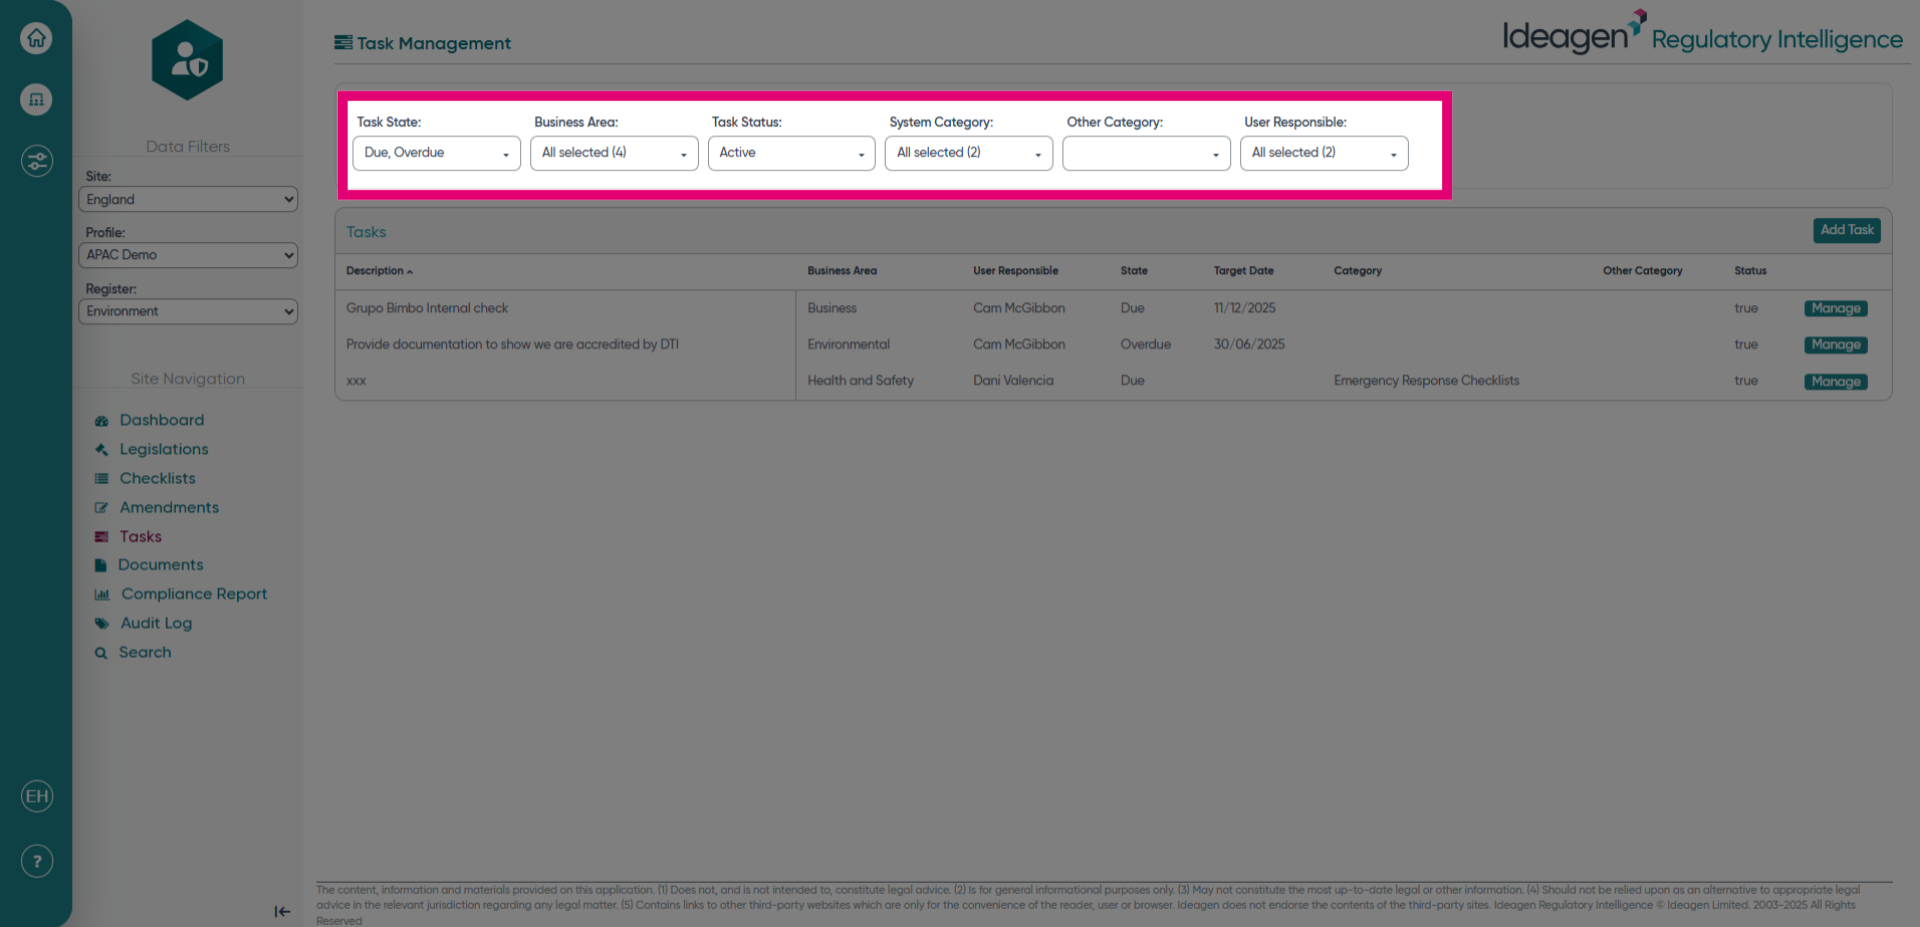Screen dimensions: 1920x927
Task: Manage the Grupo Bimbo Internal check task
Action: [1836, 309]
